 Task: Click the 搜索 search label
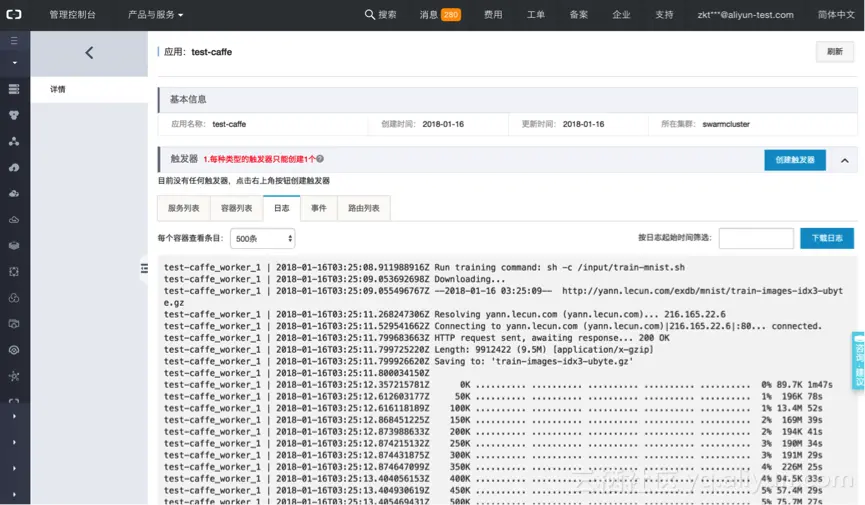[x=387, y=15]
